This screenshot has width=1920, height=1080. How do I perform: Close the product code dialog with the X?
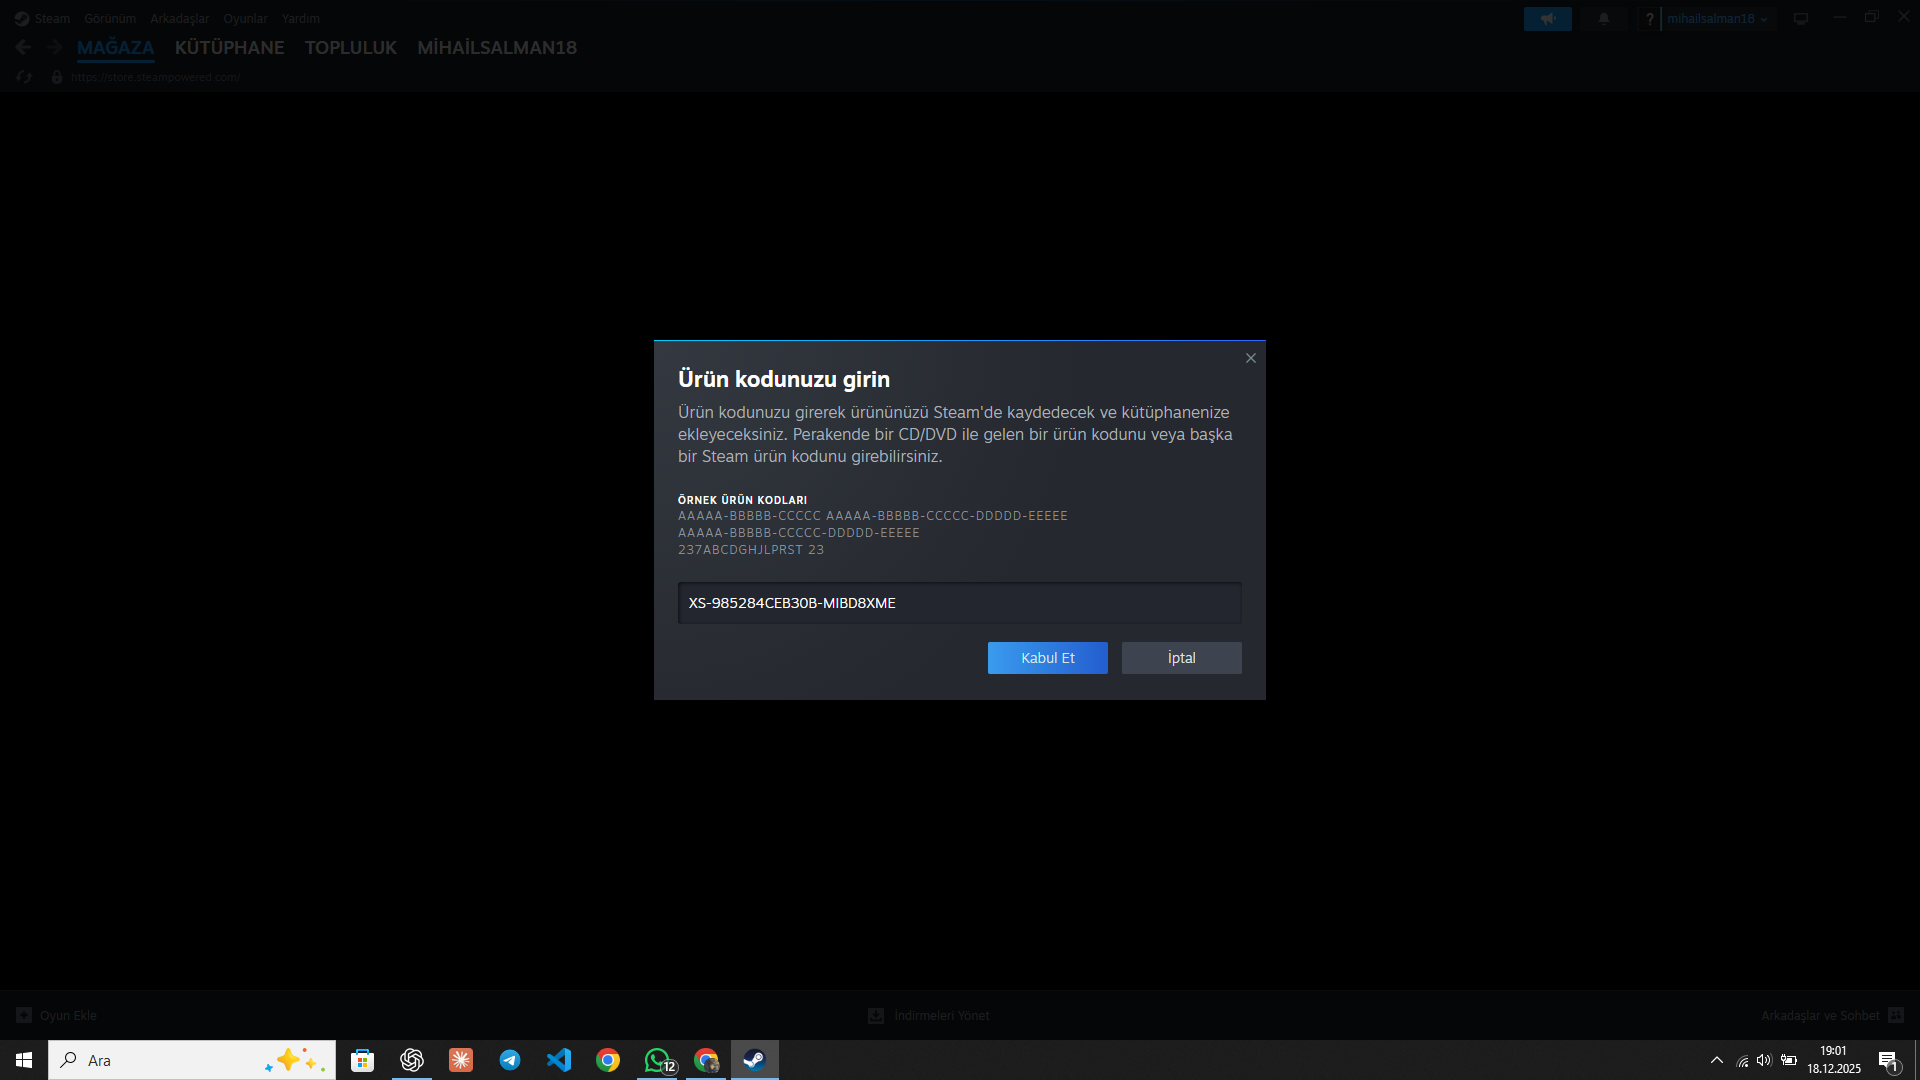pyautogui.click(x=1250, y=358)
